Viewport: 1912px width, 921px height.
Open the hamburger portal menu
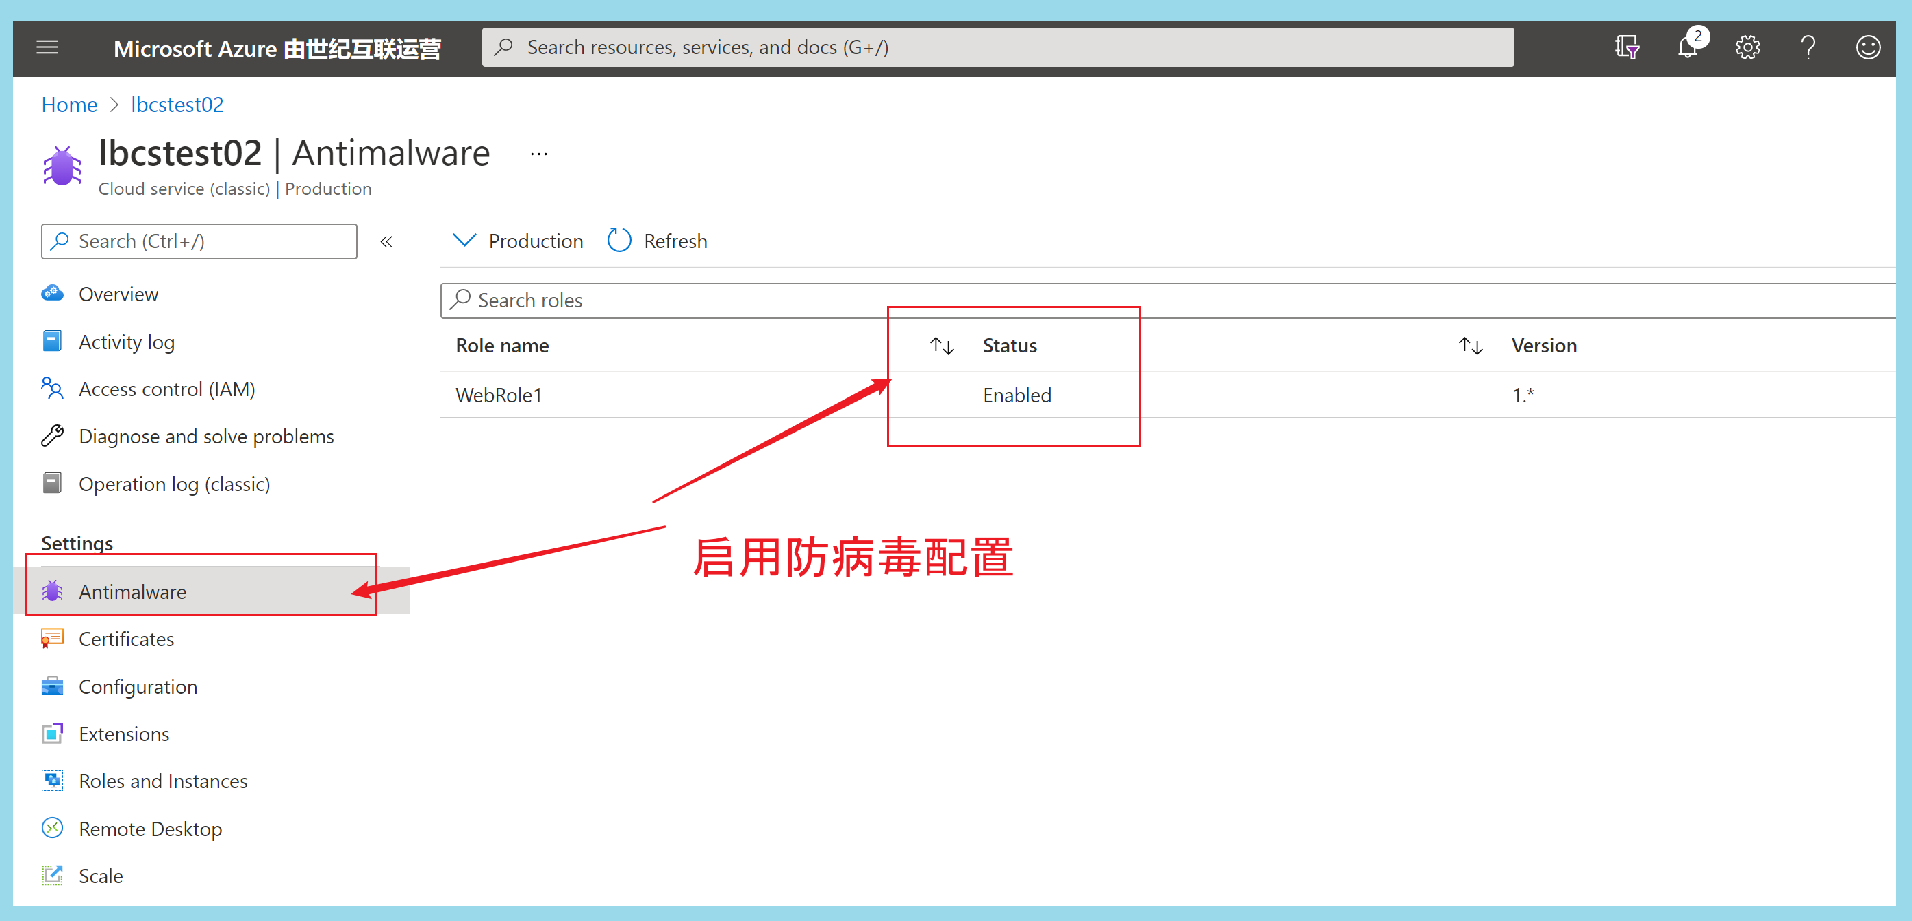pyautogui.click(x=47, y=47)
